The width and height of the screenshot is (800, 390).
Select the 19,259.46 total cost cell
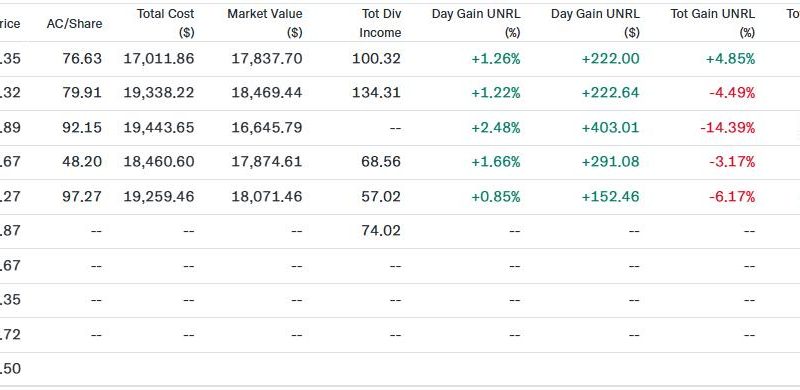[x=159, y=197]
